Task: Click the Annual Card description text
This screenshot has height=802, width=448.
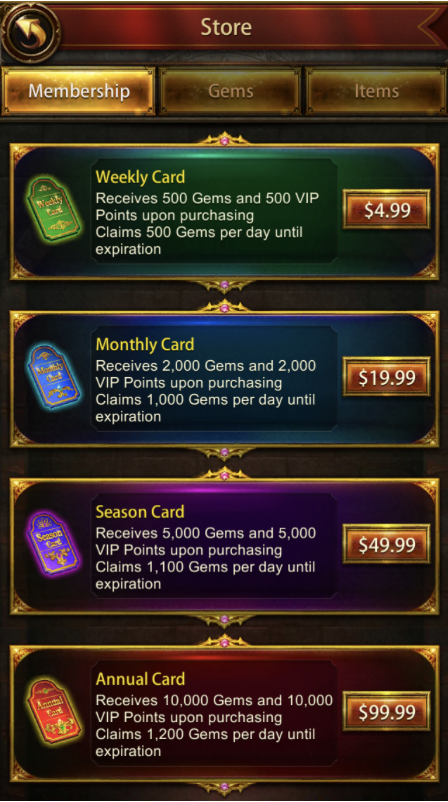Action: (214, 725)
